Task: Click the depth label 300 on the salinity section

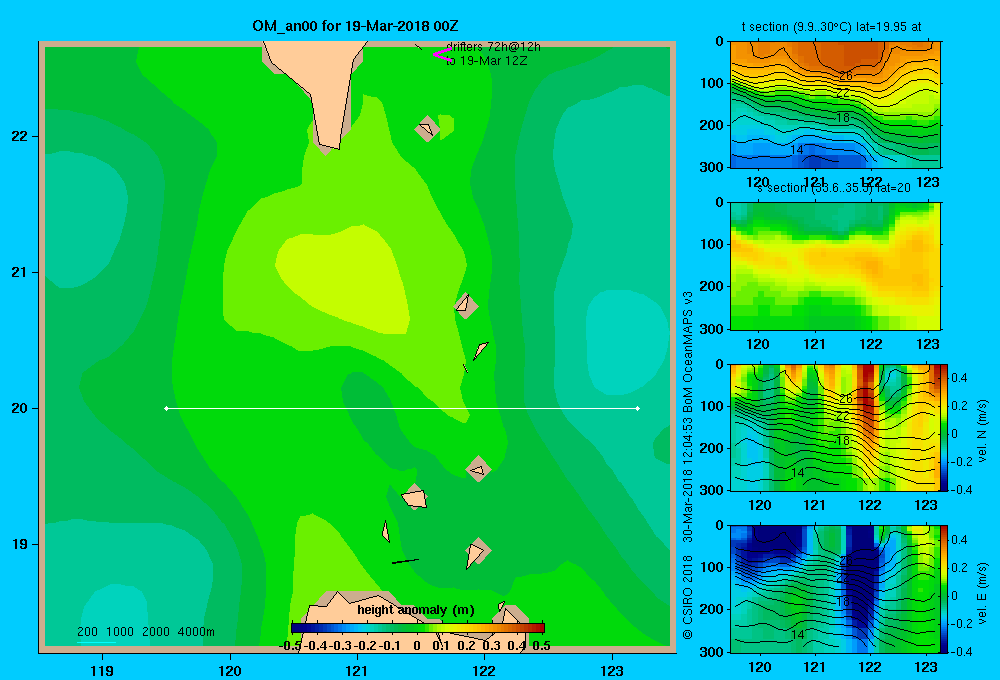Action: [711, 329]
